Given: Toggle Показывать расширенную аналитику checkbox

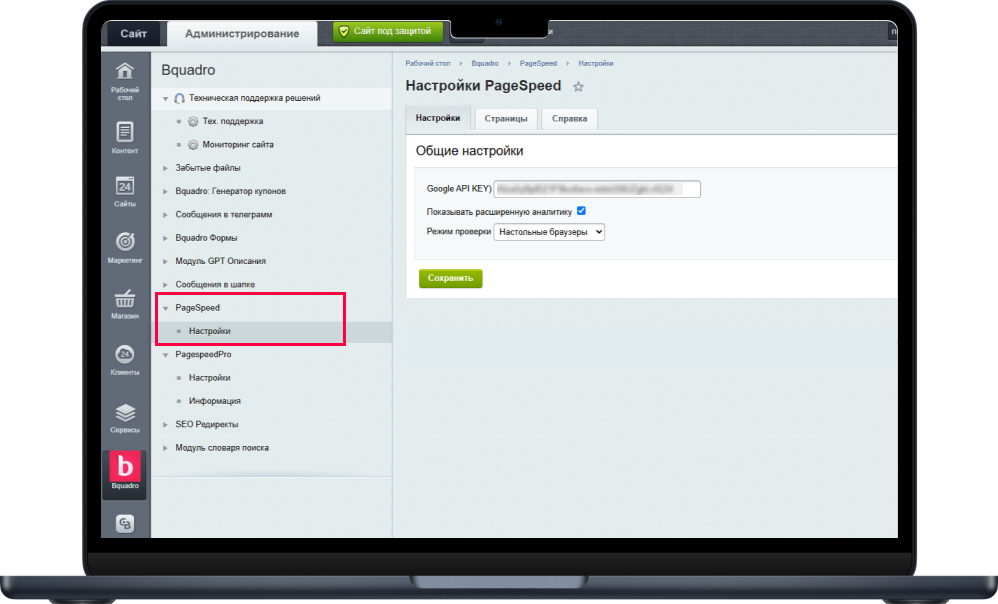Looking at the screenshot, I should coord(581,211).
